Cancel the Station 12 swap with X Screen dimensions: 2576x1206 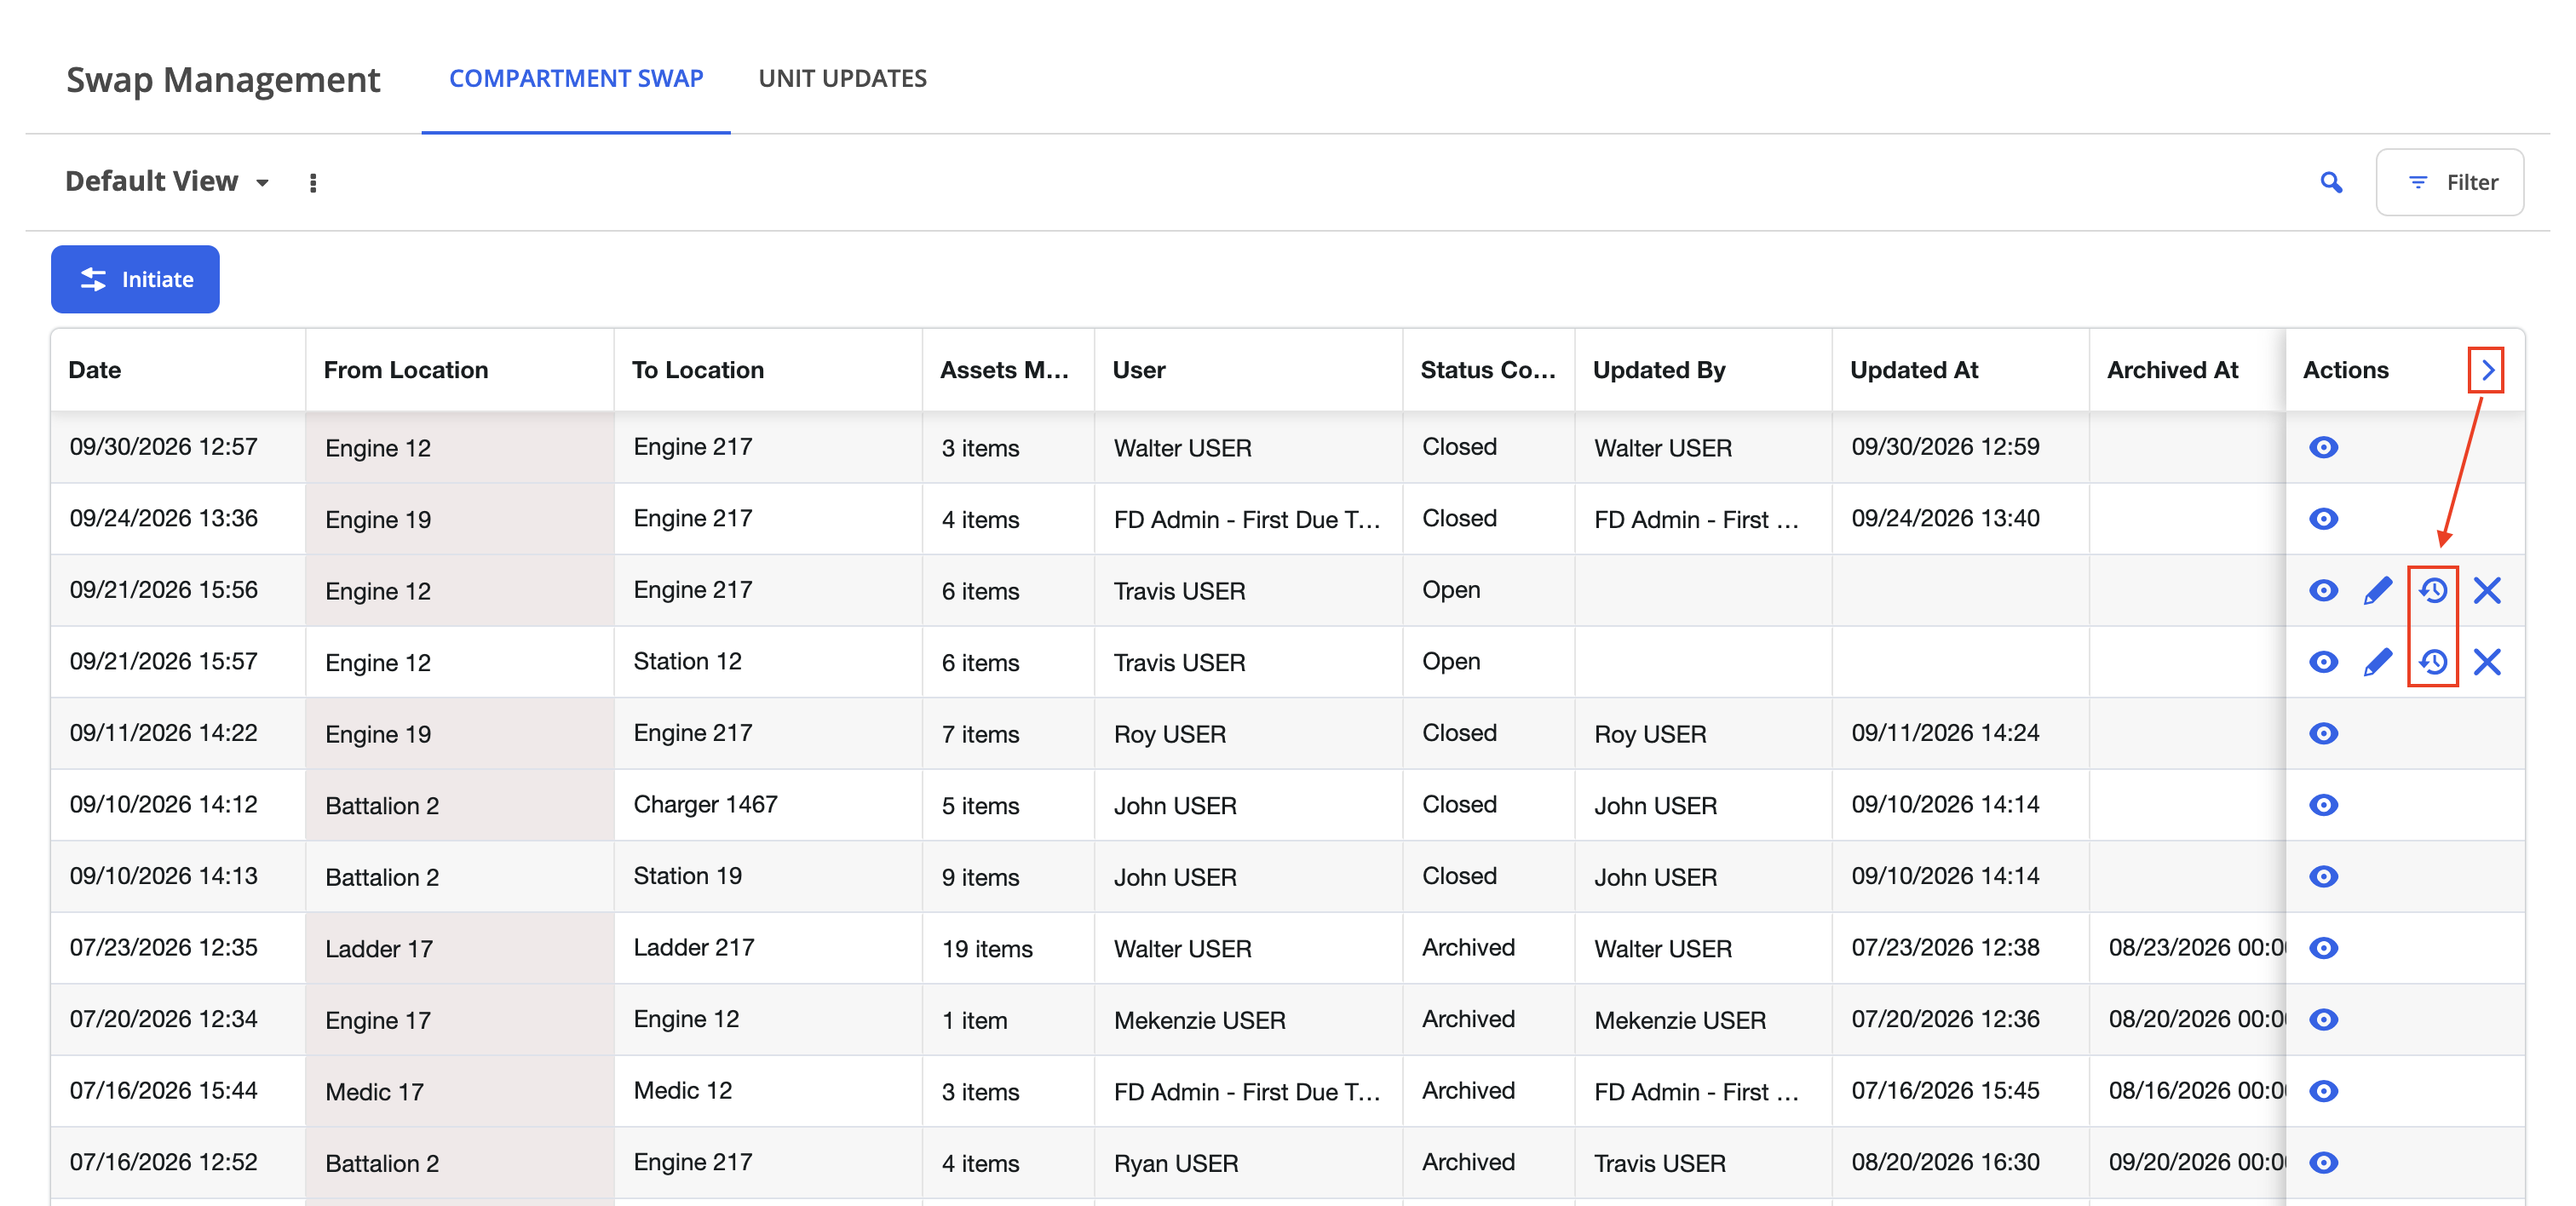2487,661
